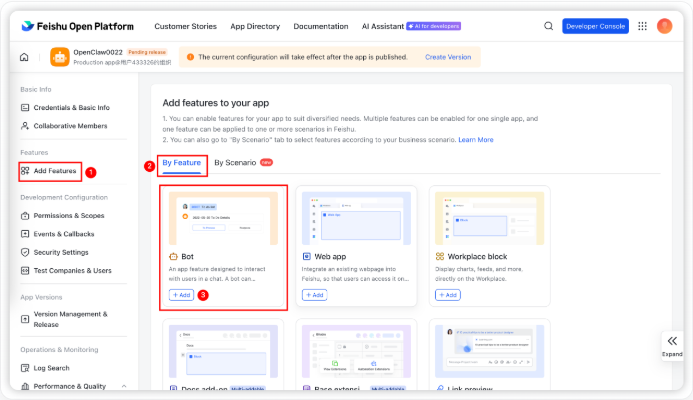Click the OpenClaw0022 app name
Viewport: 693px width, 400px height.
(x=98, y=52)
